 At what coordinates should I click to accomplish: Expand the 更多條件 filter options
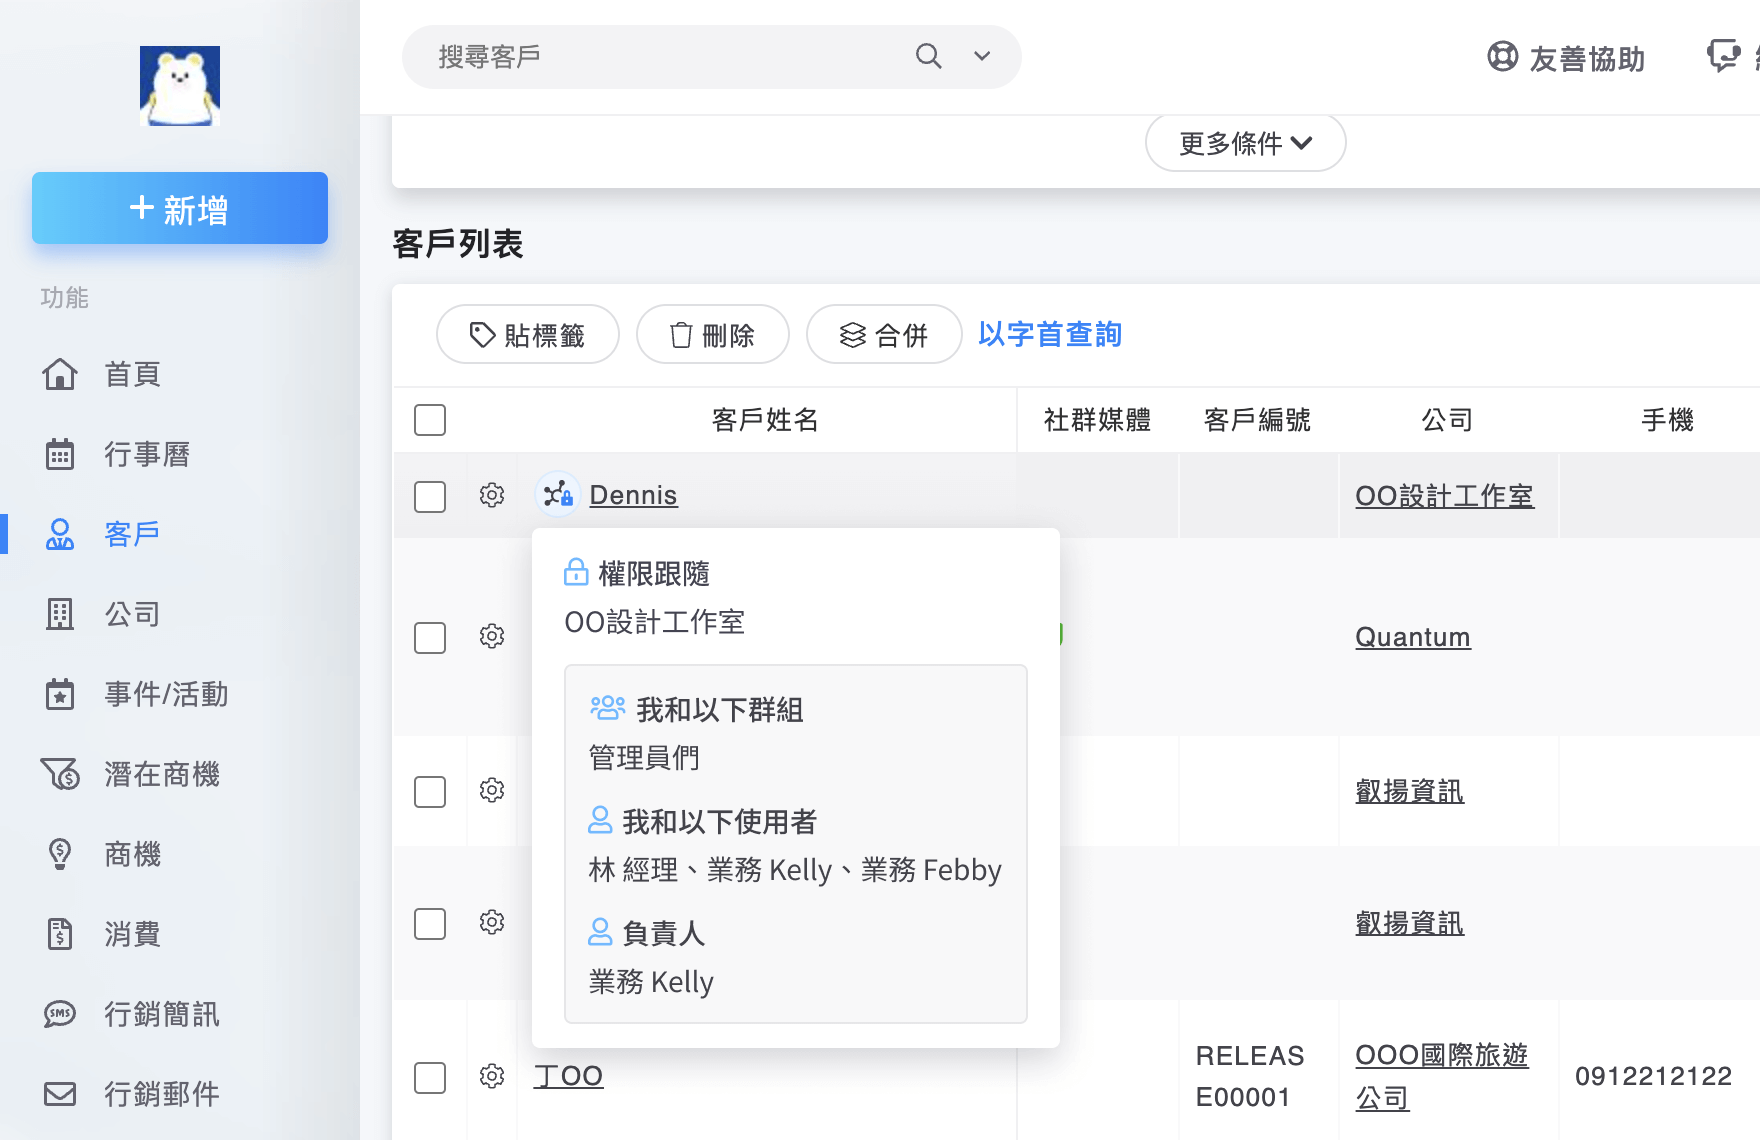[x=1244, y=143]
